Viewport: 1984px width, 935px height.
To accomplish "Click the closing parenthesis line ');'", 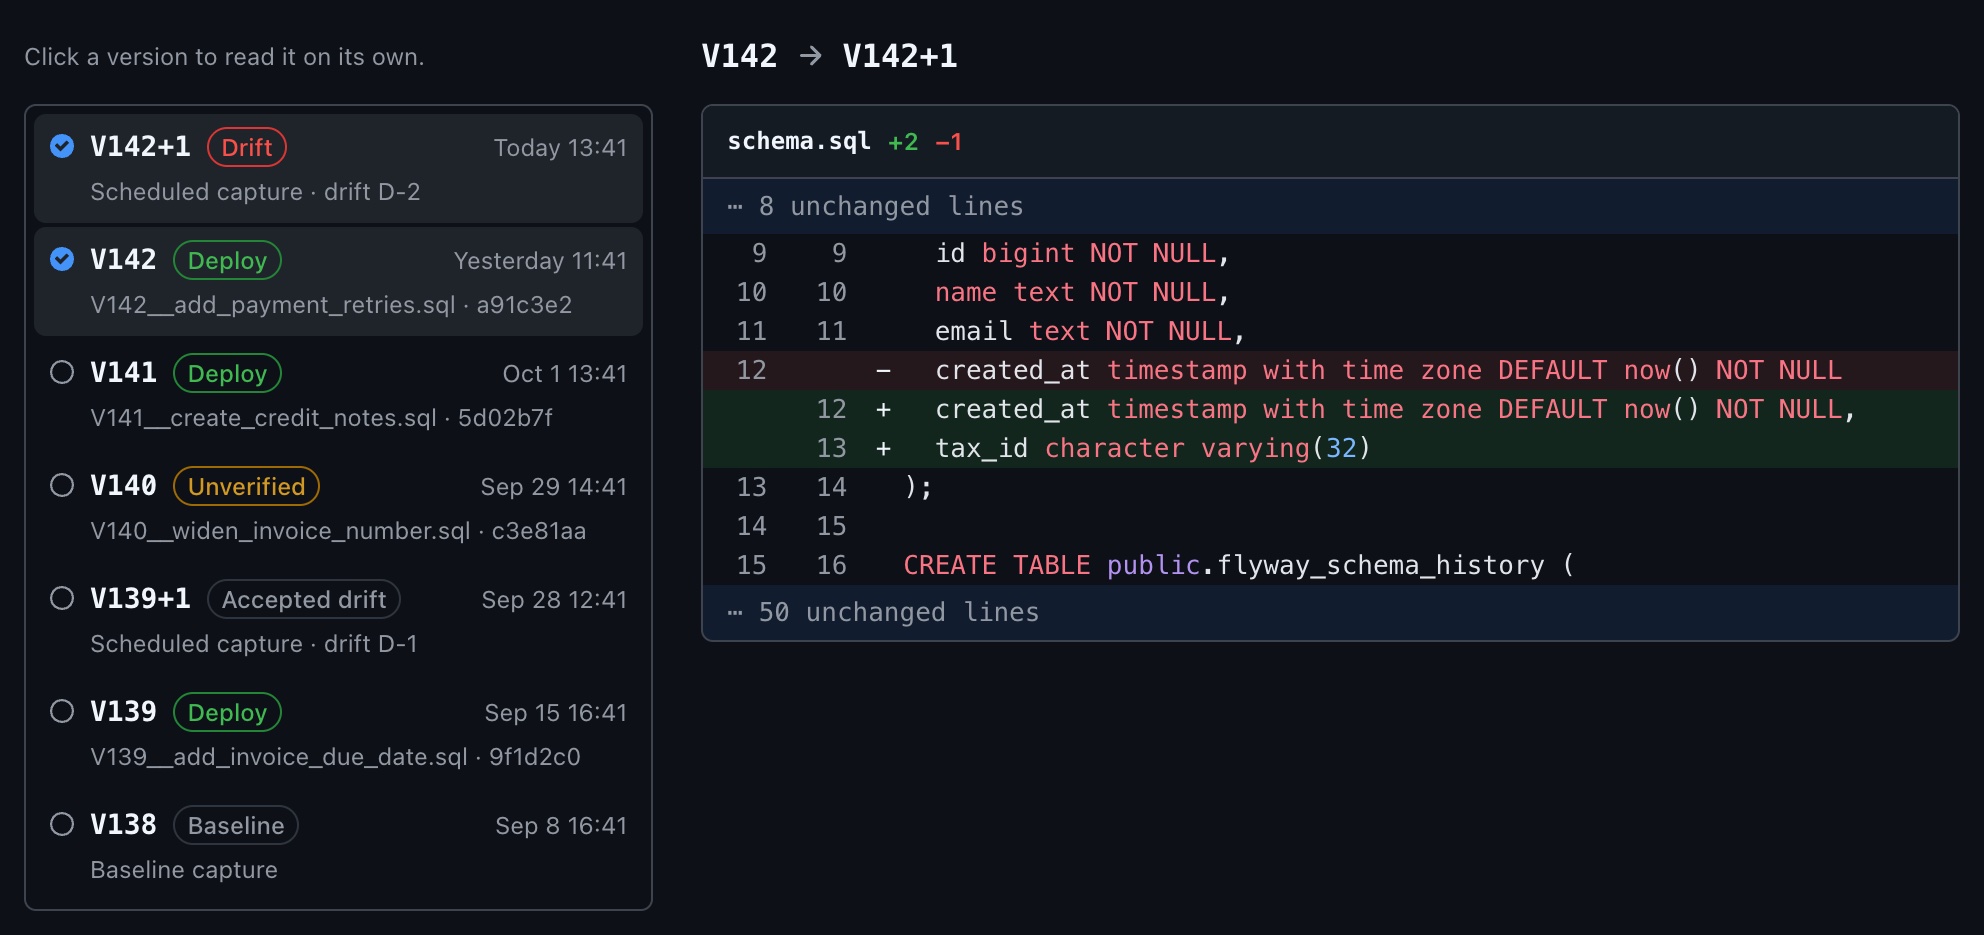I will (1330, 487).
